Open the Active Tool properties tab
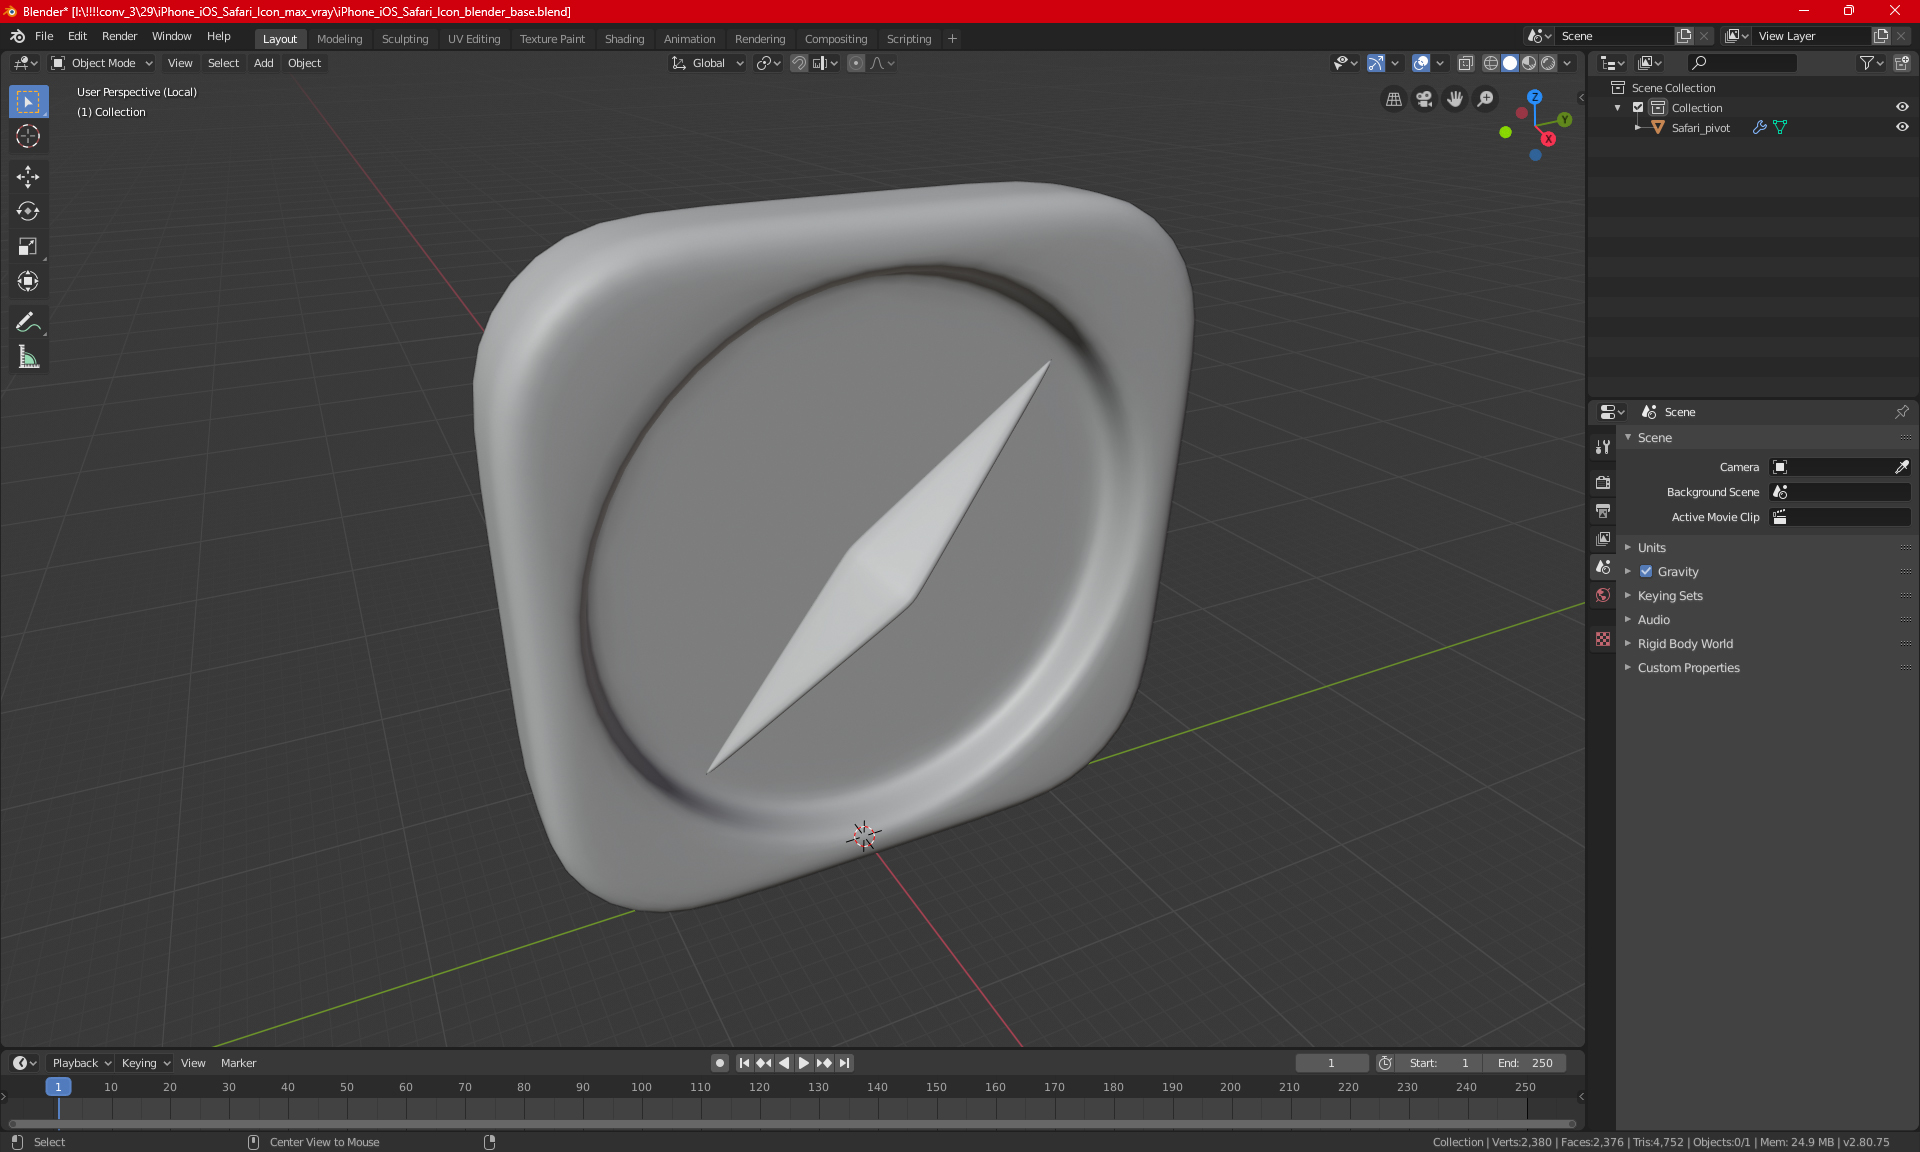The image size is (1920, 1152). coord(1603,447)
